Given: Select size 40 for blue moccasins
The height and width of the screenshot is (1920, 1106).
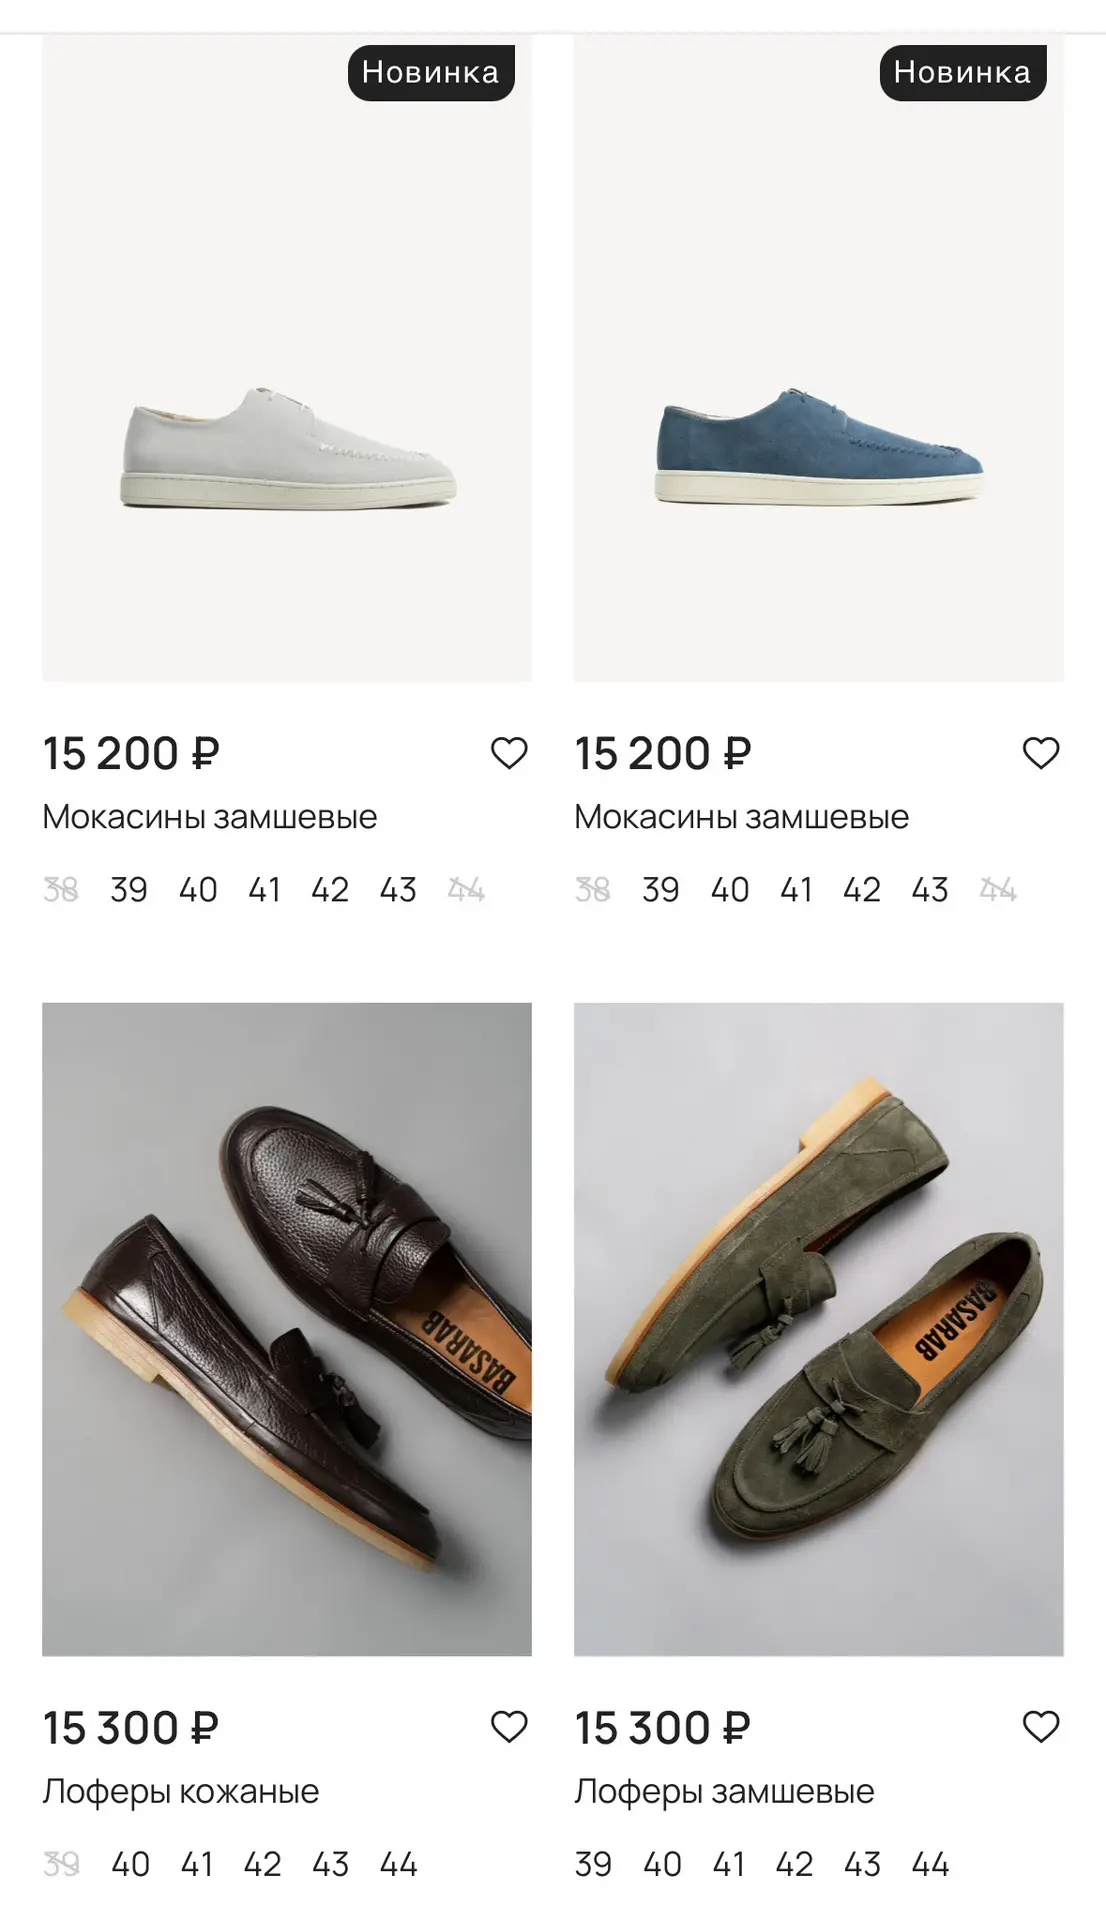Looking at the screenshot, I should click(x=730, y=889).
